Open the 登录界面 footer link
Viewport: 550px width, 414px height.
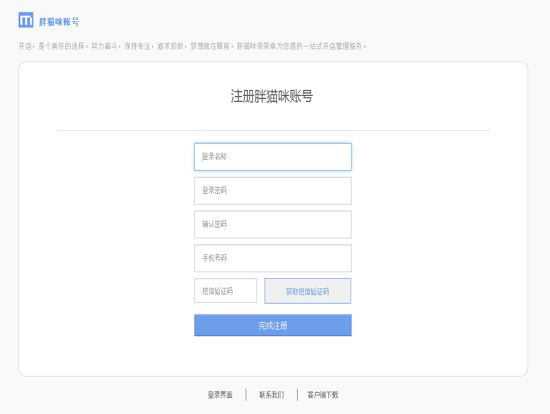tap(220, 395)
